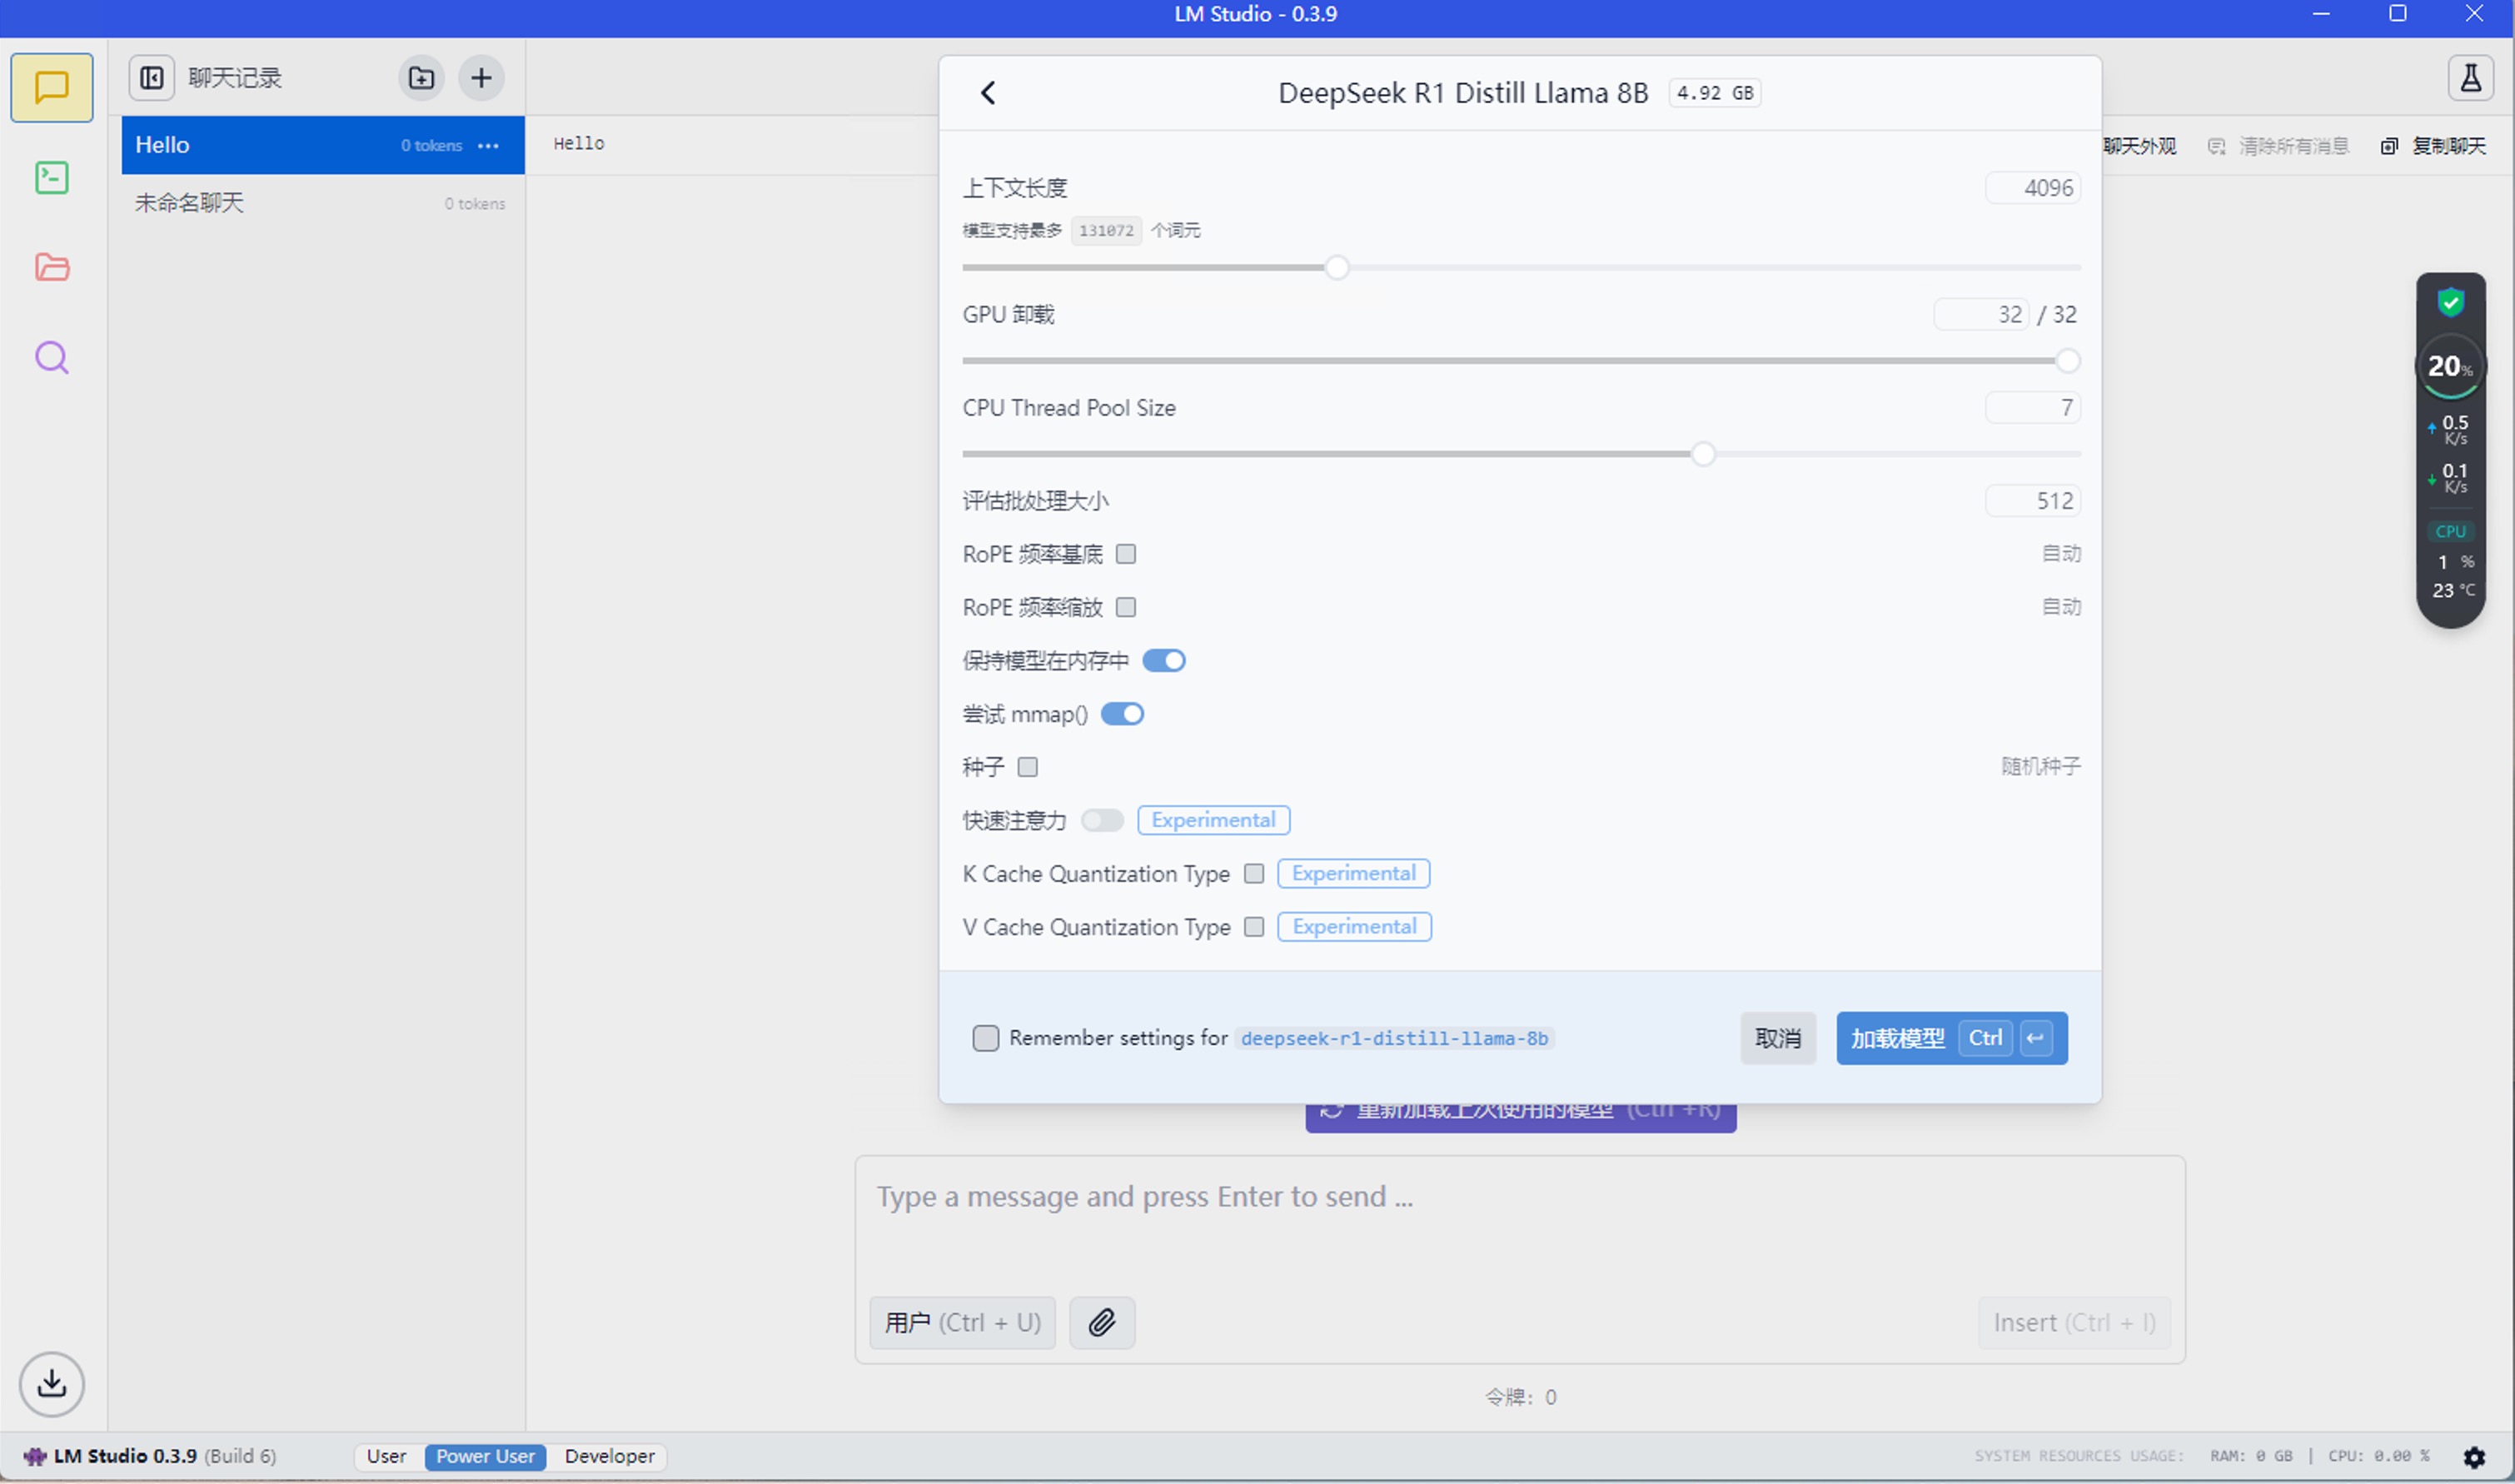2515x1484 pixels.
Task: Select the 未命名聊天 chat entry
Action: [x=323, y=203]
